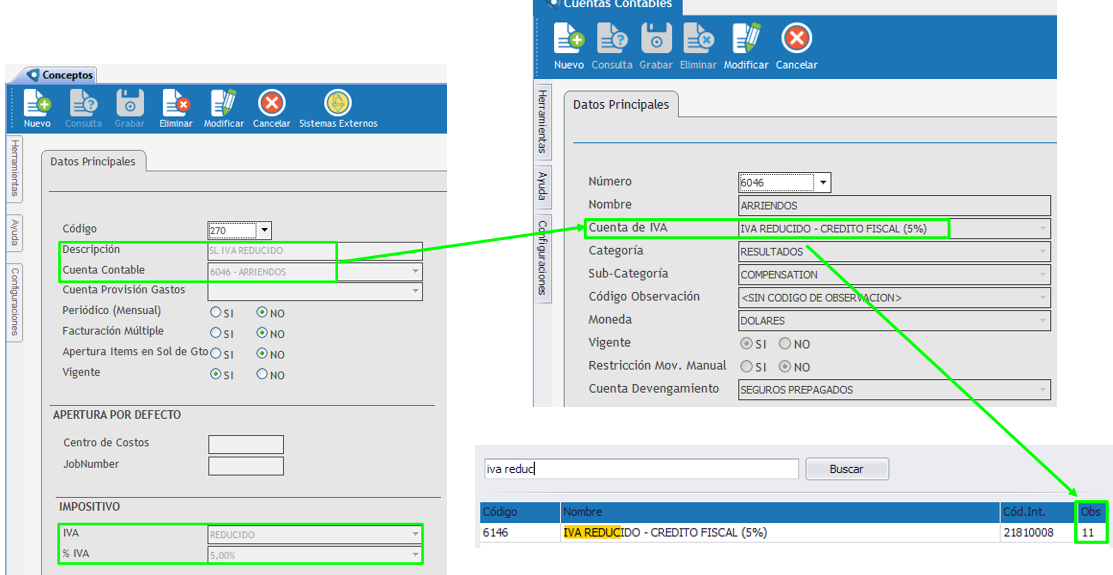Click Eliminar icon in Conceptos toolbar
Viewport: 1113px width, 575px height.
click(176, 103)
